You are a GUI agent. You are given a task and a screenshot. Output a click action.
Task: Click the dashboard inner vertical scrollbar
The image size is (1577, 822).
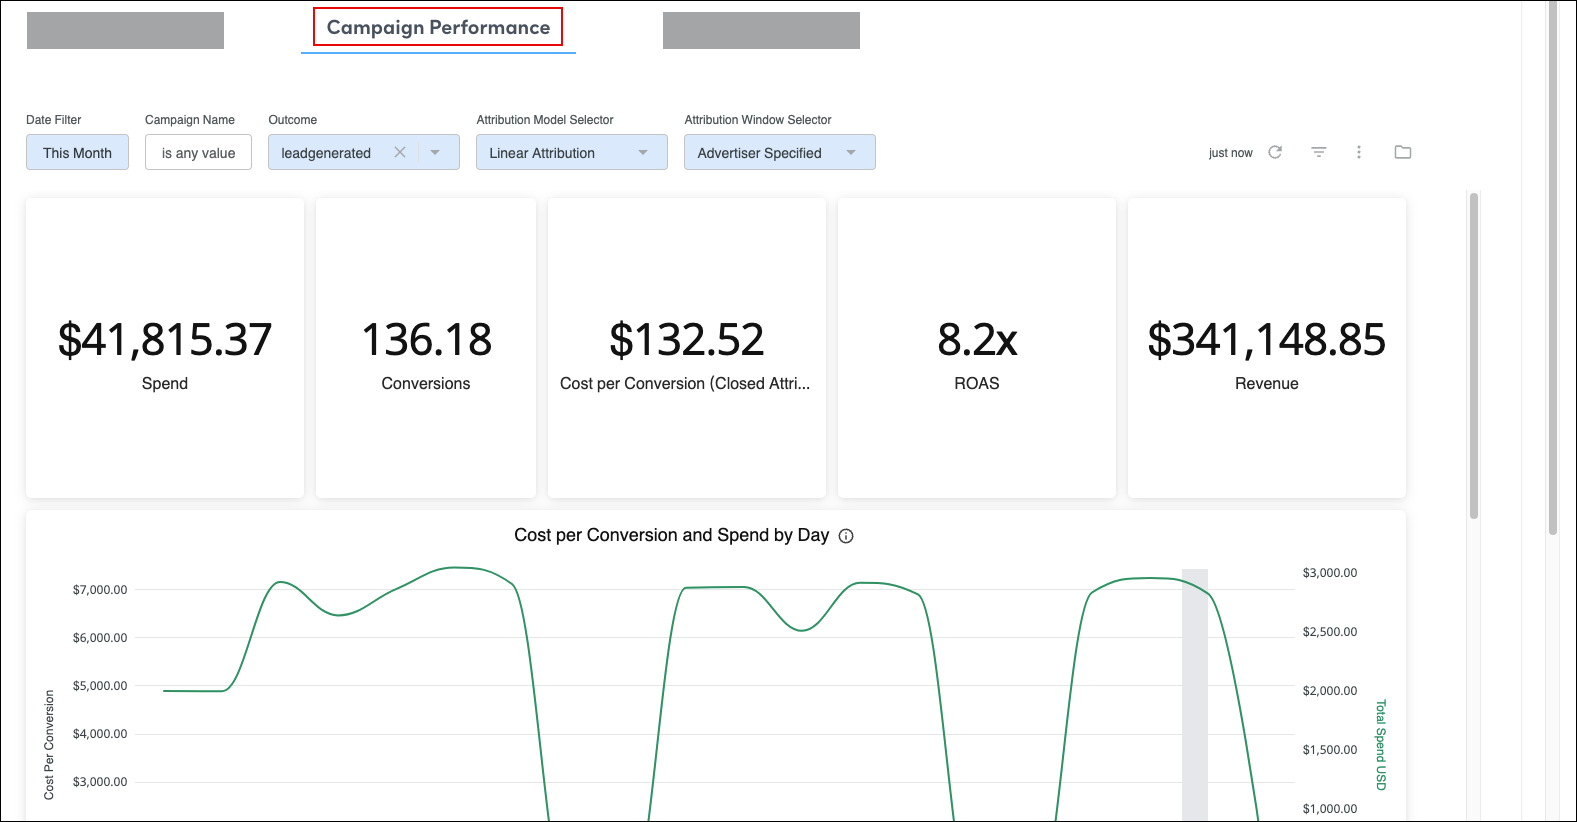pos(1474,355)
